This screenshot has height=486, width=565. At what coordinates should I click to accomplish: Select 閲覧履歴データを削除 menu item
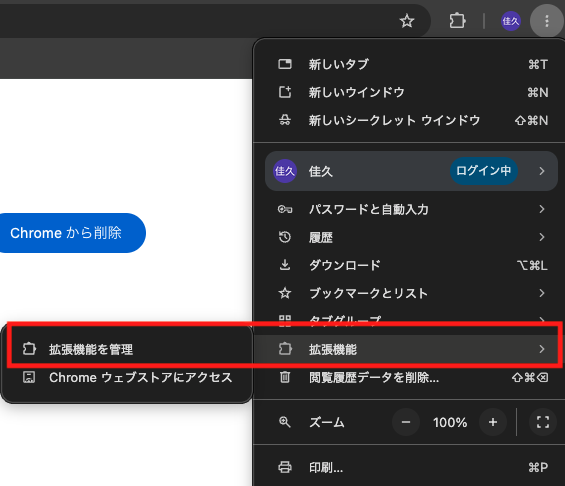coord(411,377)
